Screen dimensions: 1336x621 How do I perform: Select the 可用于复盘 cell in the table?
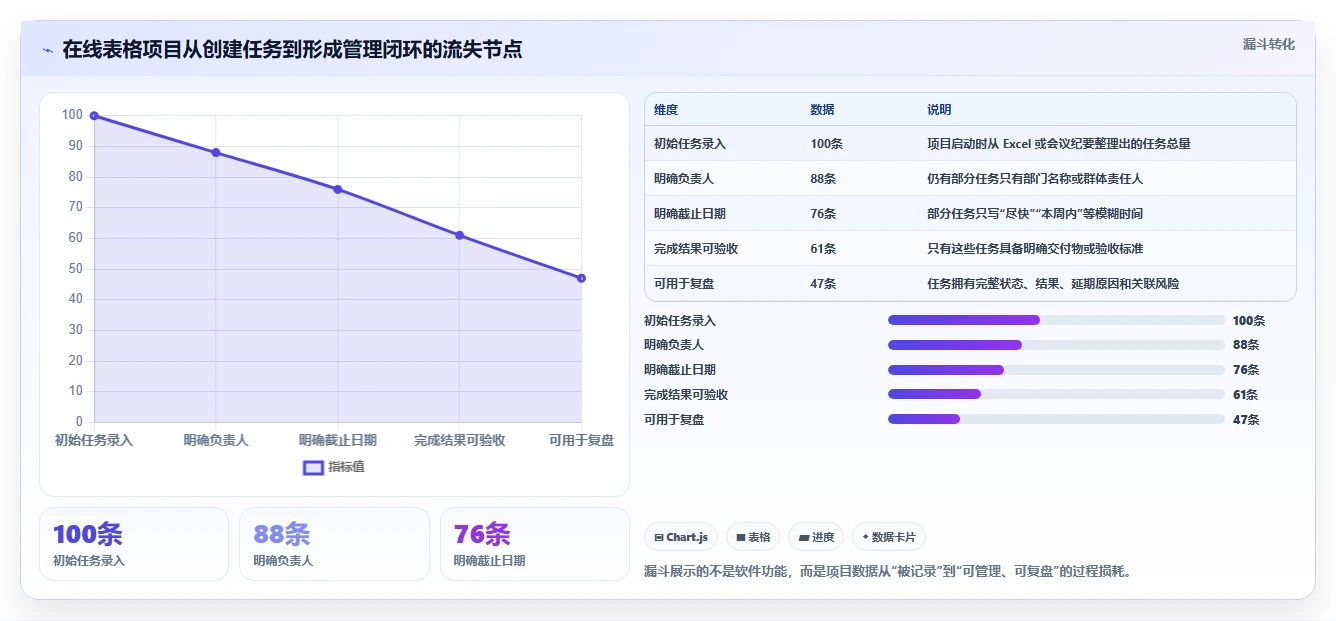tap(684, 284)
